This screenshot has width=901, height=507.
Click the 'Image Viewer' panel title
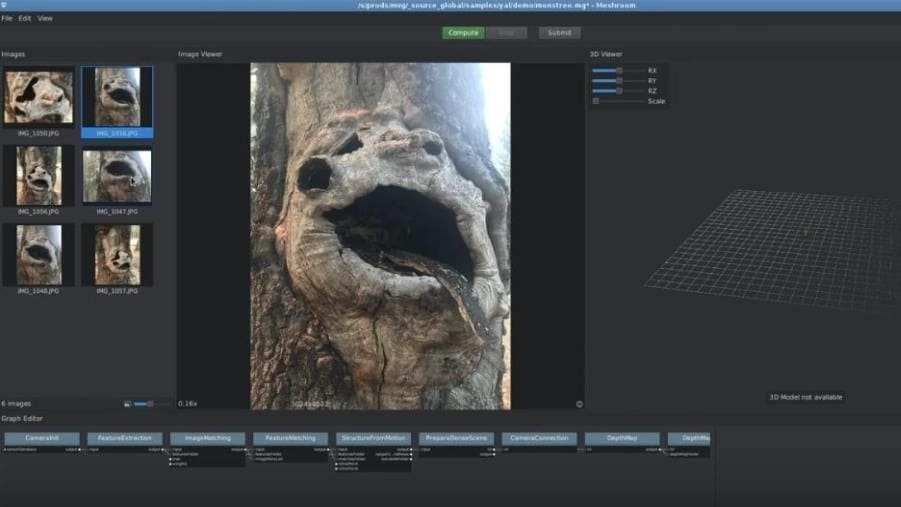tap(200, 54)
